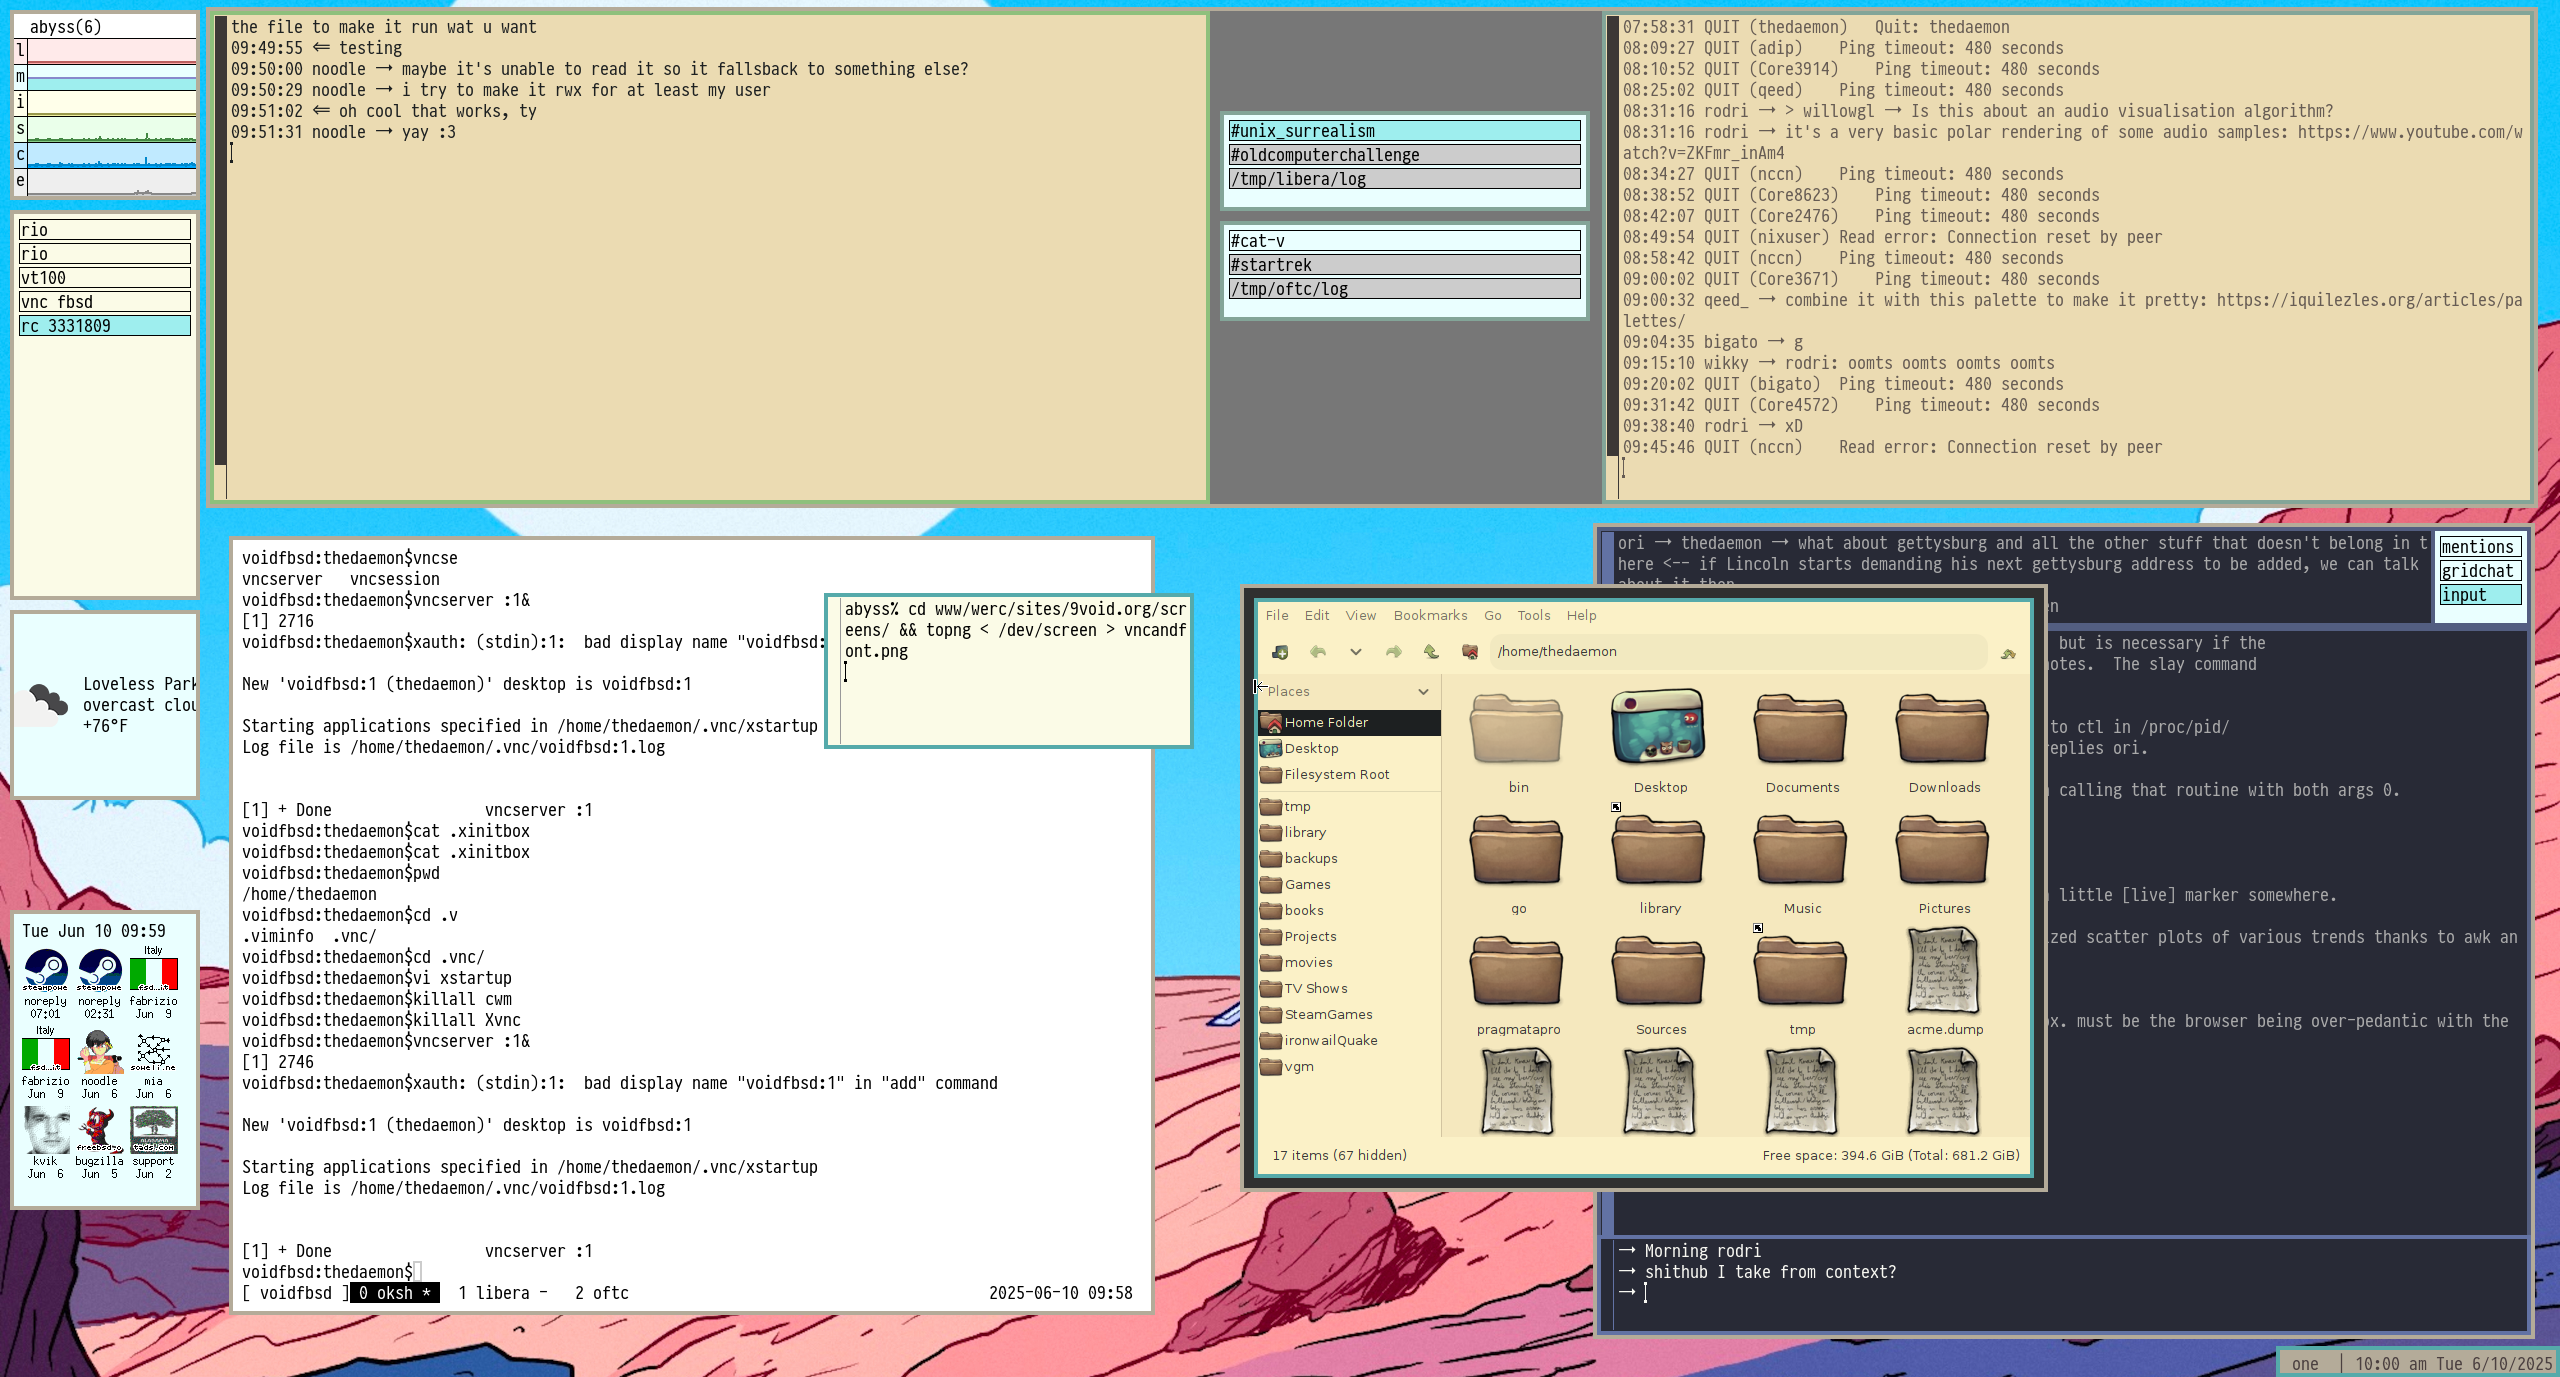Select the /tmp/libera/log entry

(1404, 179)
